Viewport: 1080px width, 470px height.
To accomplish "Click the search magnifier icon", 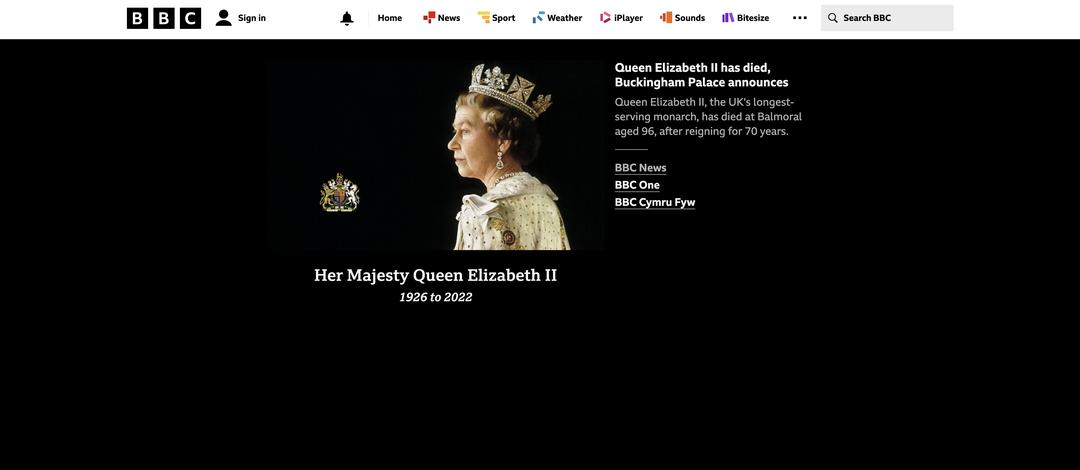I will [x=833, y=18].
